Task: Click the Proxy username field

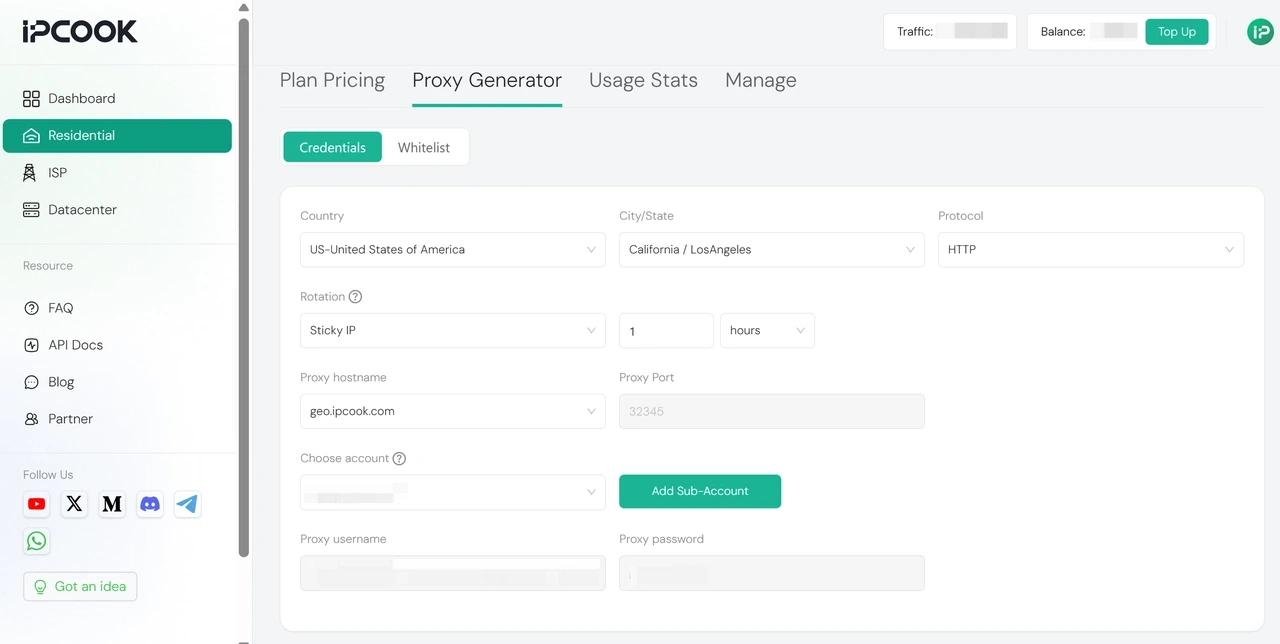Action: click(453, 573)
